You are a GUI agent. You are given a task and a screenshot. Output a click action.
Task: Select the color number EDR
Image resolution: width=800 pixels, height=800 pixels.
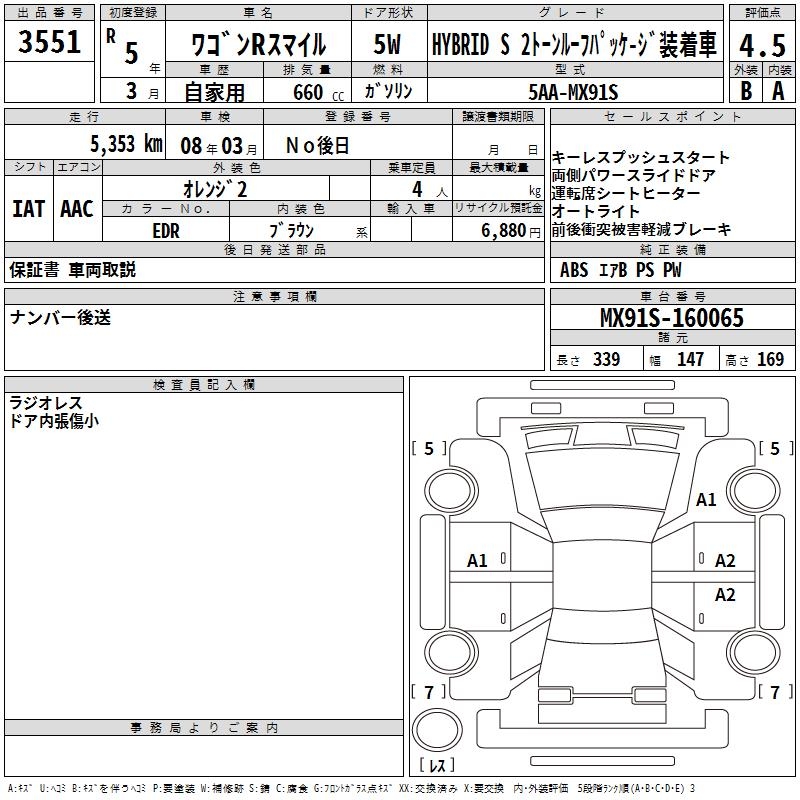click(166, 231)
